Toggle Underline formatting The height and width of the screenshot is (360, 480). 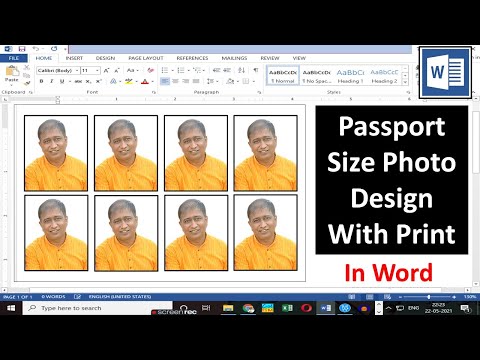coord(62,81)
